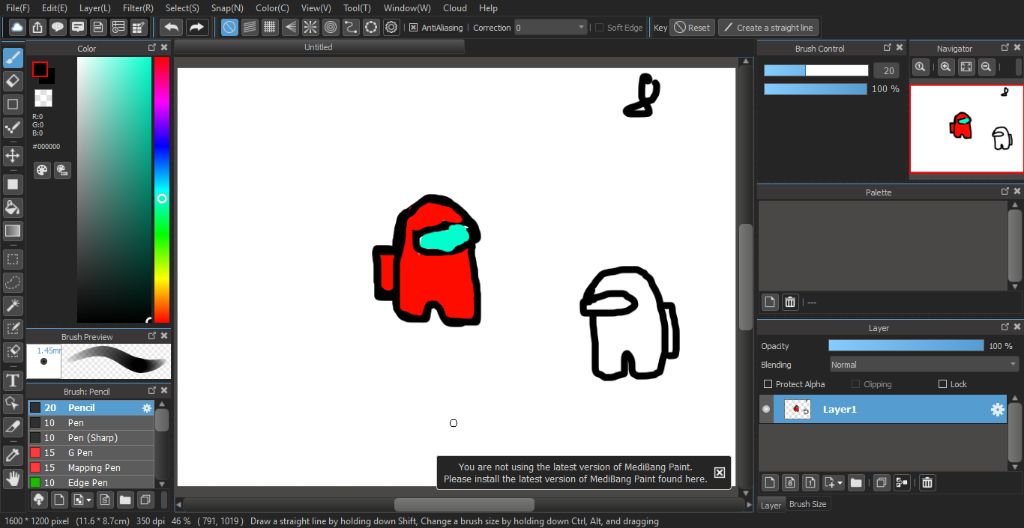Select the Dot tool below the eraser
1024x528 pixels.
pos(13,104)
